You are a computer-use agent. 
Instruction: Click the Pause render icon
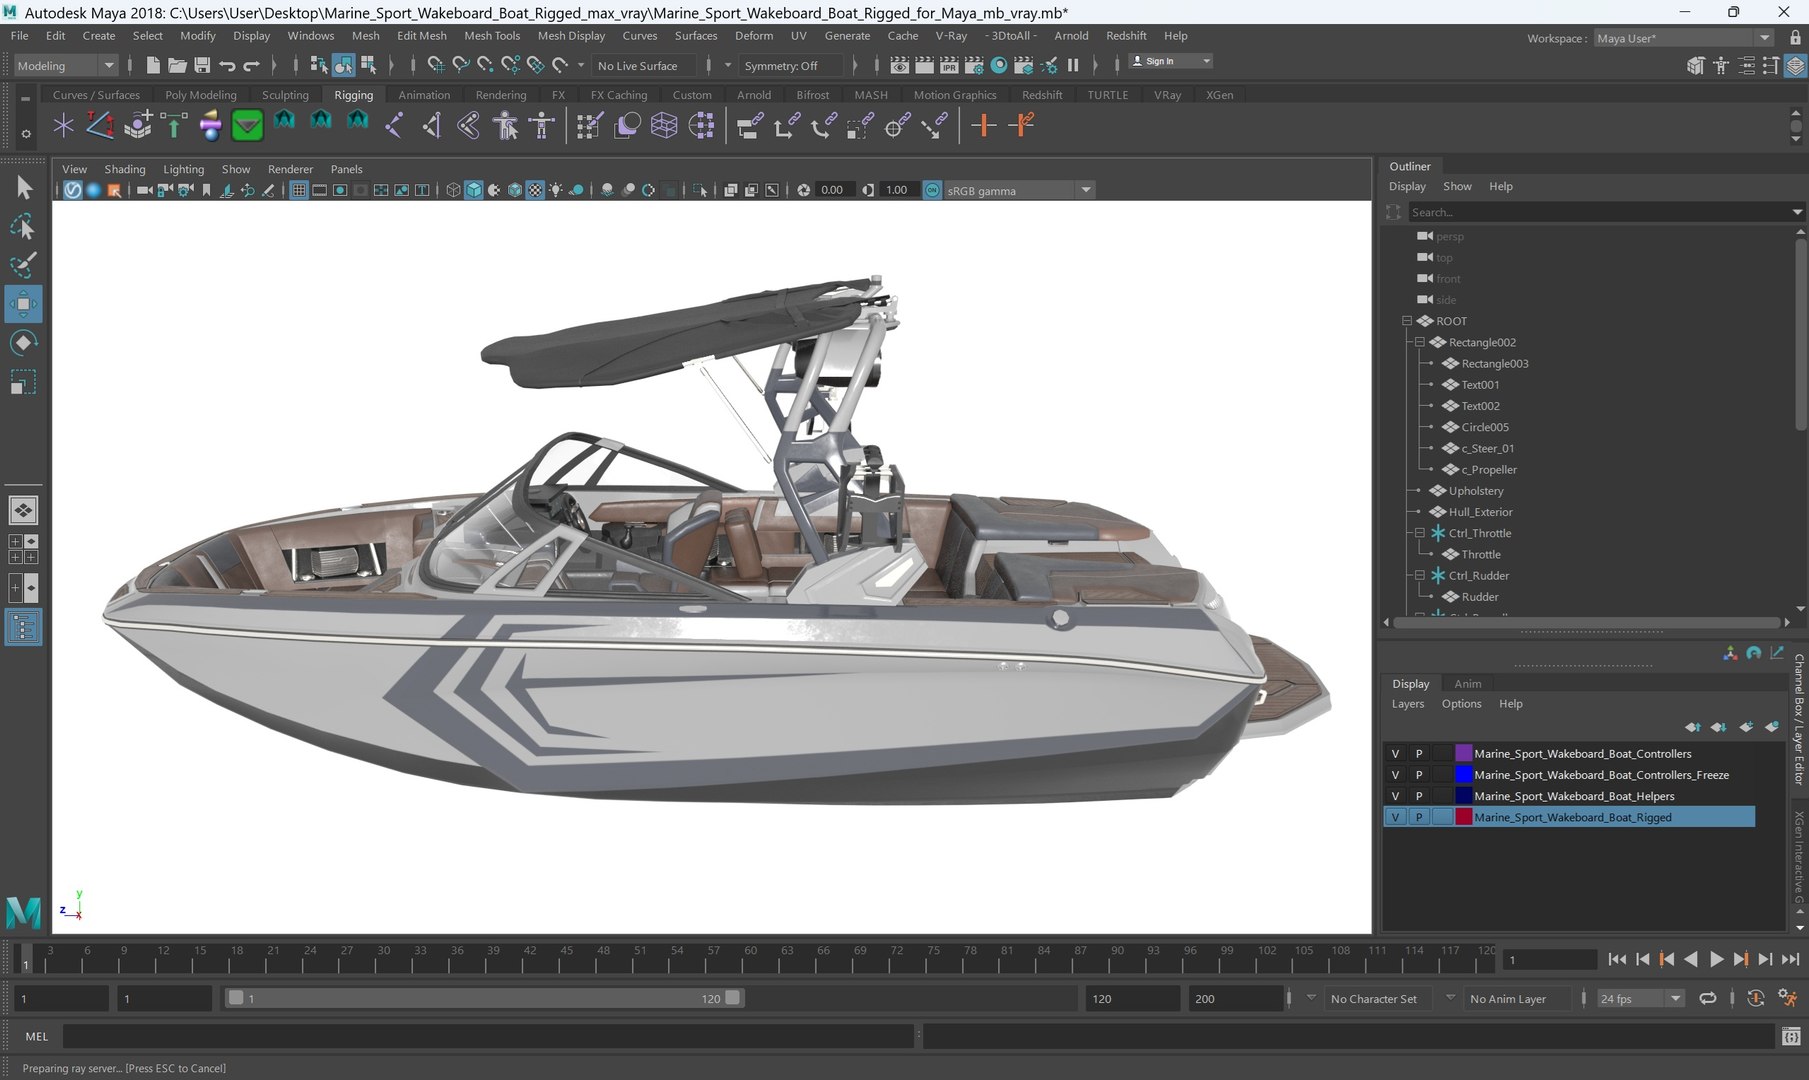click(1073, 65)
